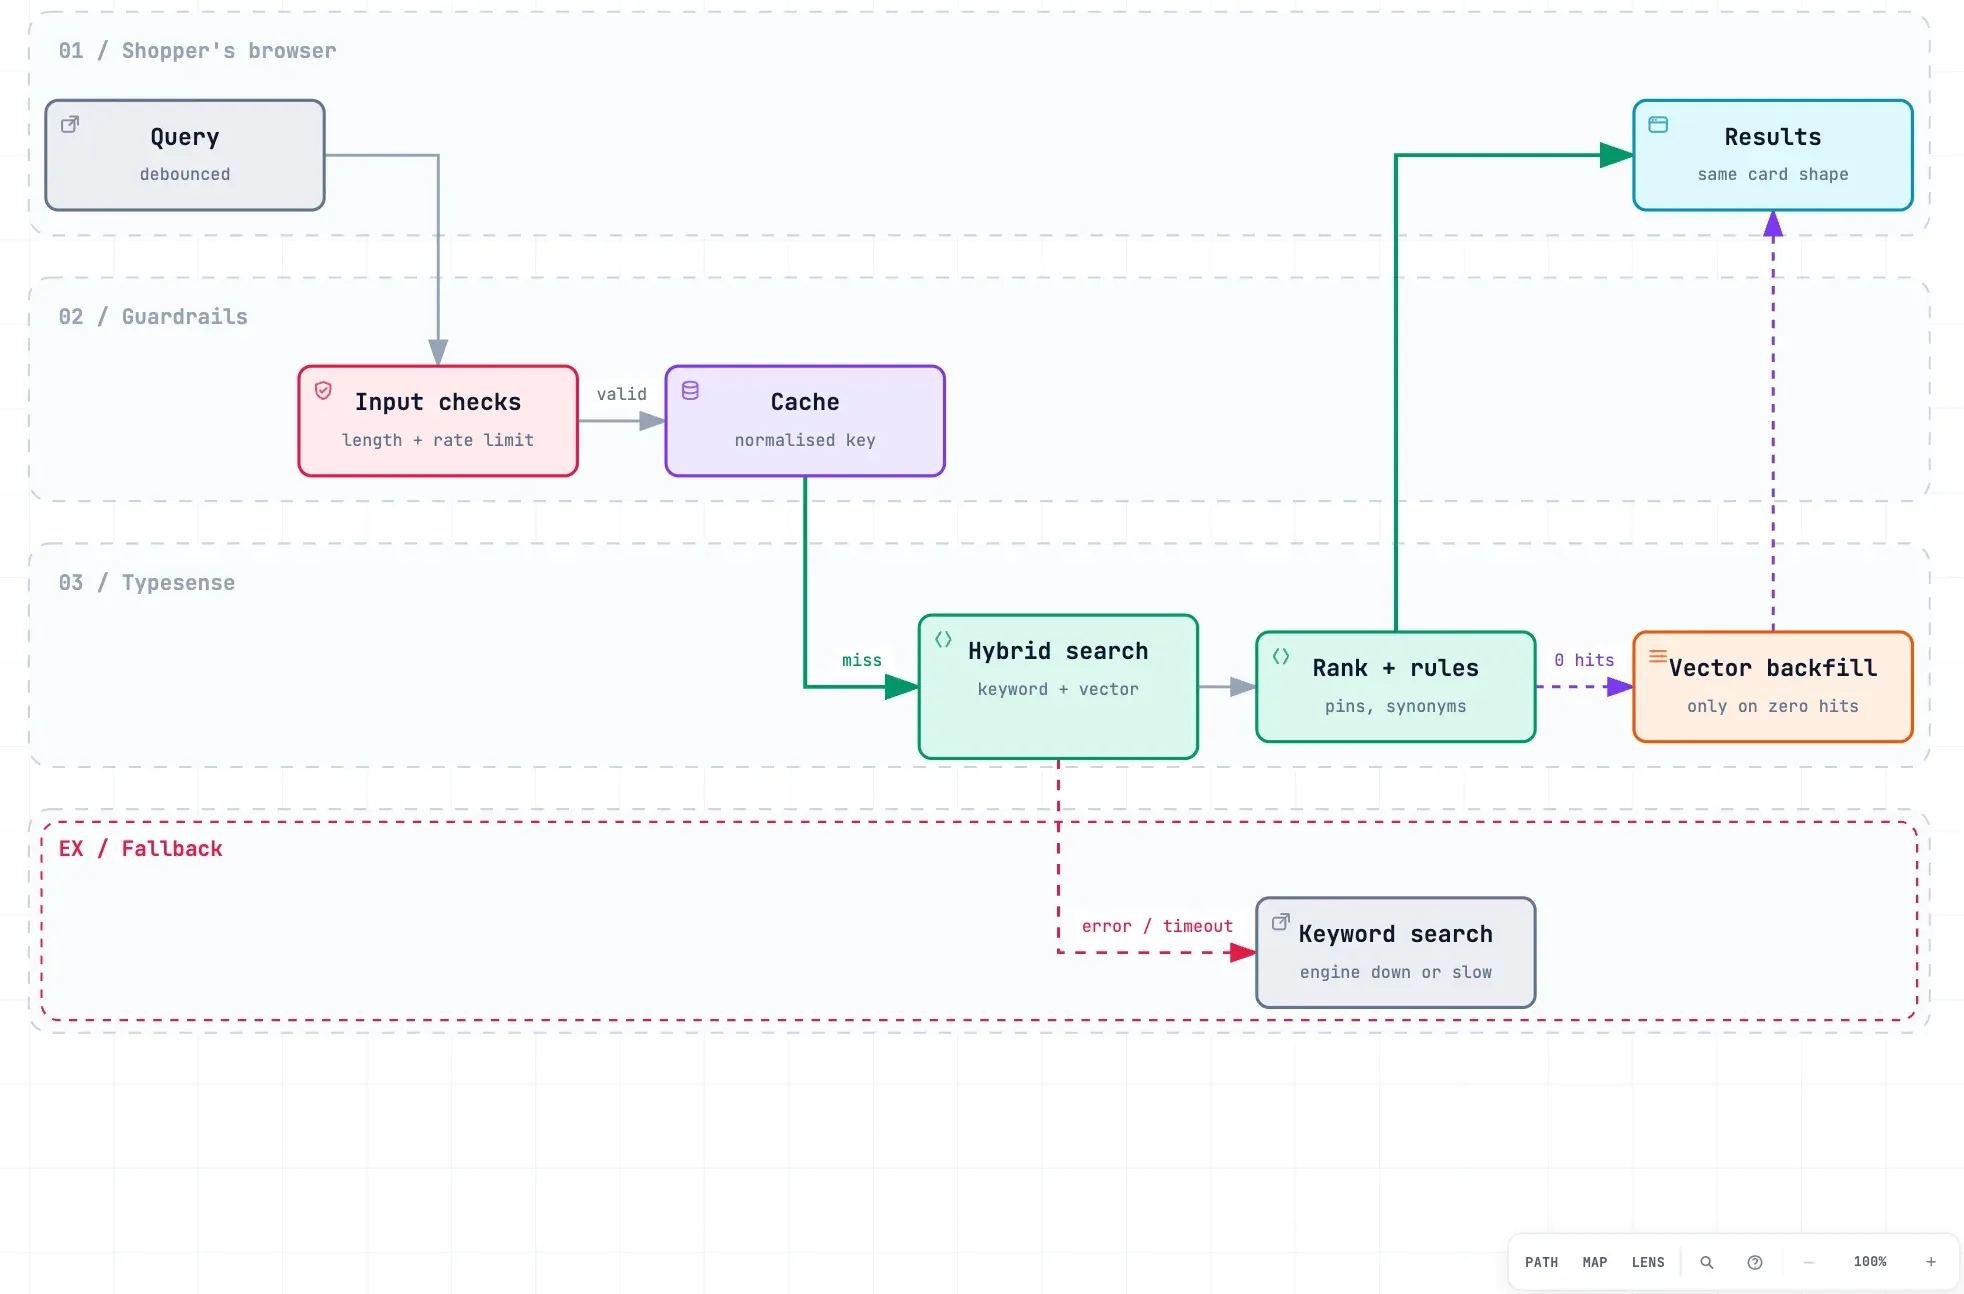The width and height of the screenshot is (1964, 1294).
Task: Click the '03 / Typesense' lane label
Action: (x=147, y=583)
